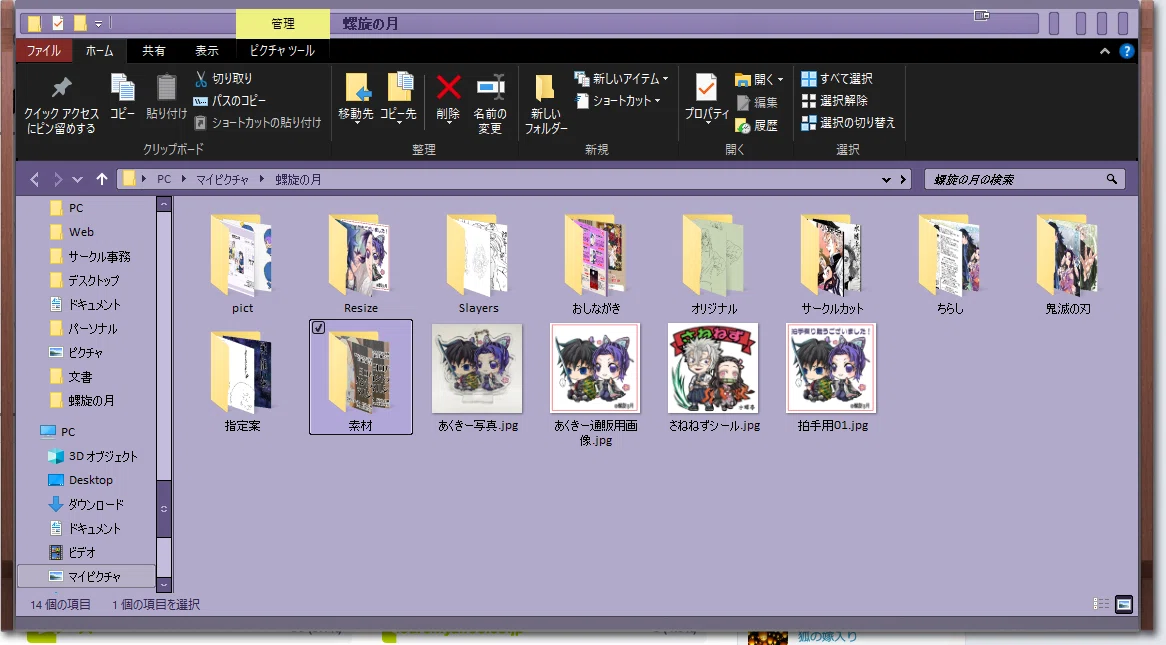Invert selection using 選択の切り替え
1166x645 pixels.
[848, 123]
